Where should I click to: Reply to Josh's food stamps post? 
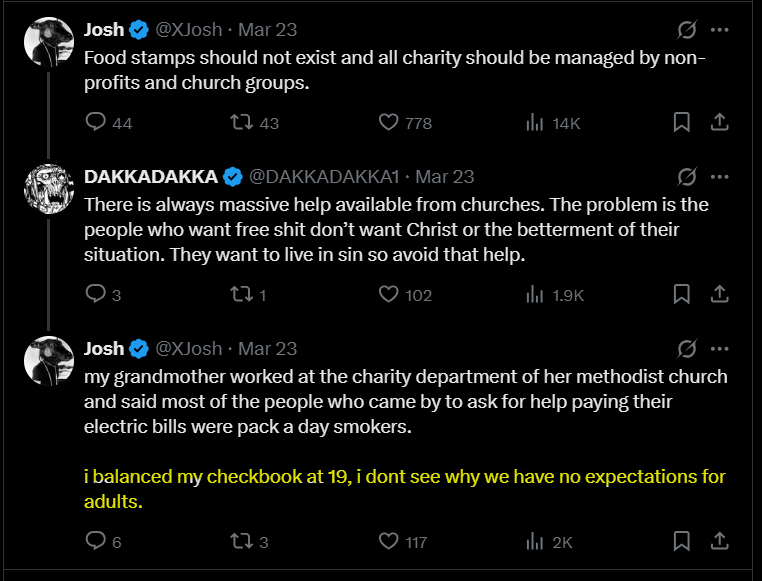[96, 122]
